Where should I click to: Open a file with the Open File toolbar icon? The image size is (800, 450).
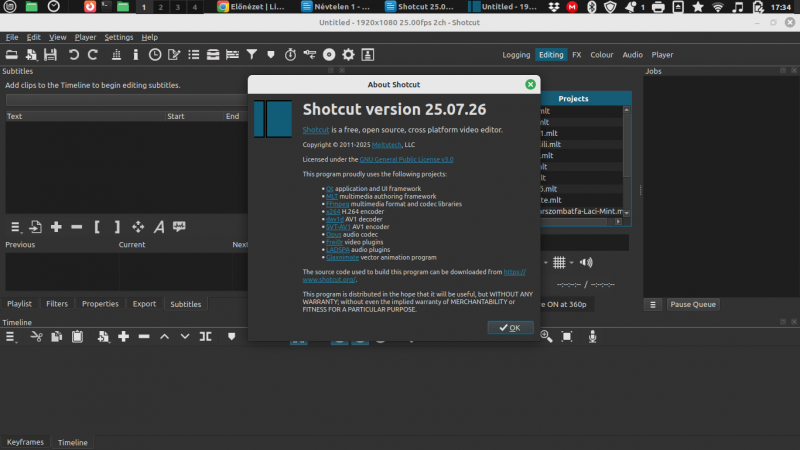tap(12, 55)
